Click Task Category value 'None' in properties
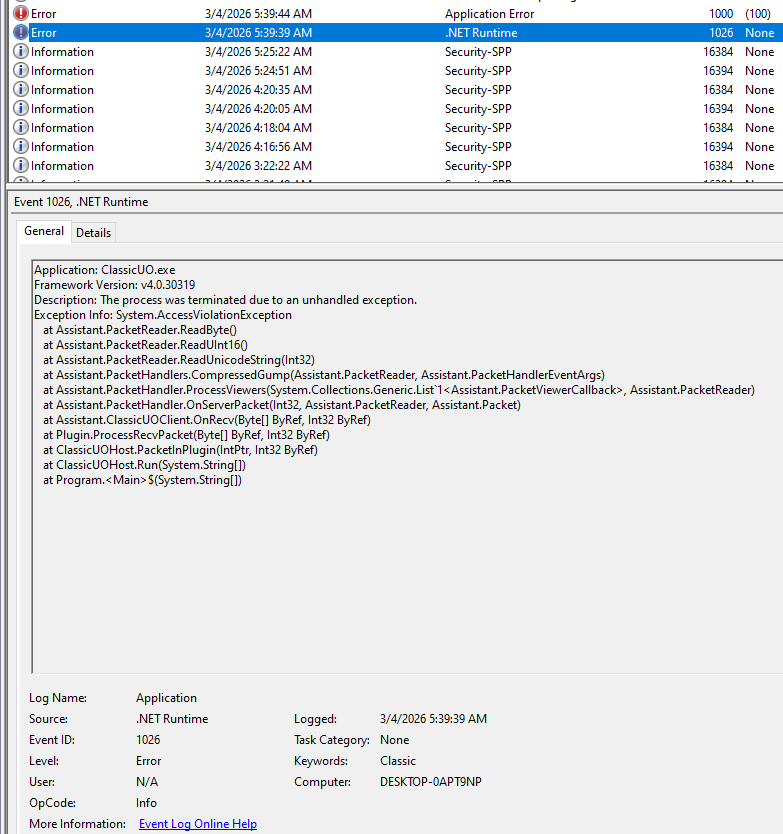The width and height of the screenshot is (783, 834). point(394,740)
